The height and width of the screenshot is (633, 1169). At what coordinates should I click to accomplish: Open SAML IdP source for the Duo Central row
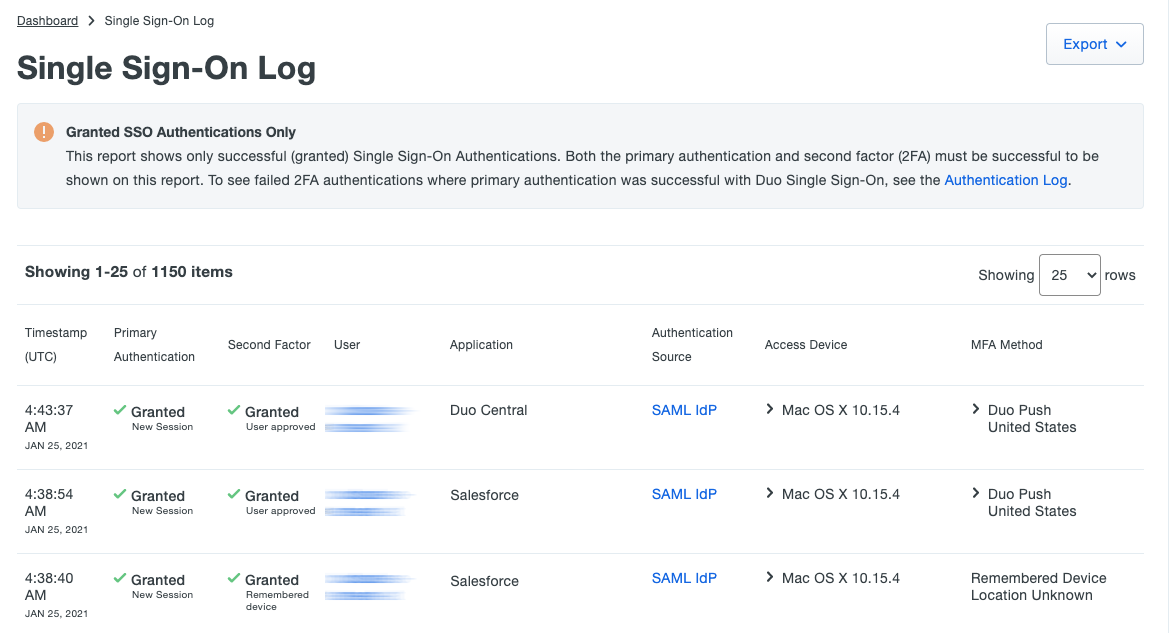[684, 409]
